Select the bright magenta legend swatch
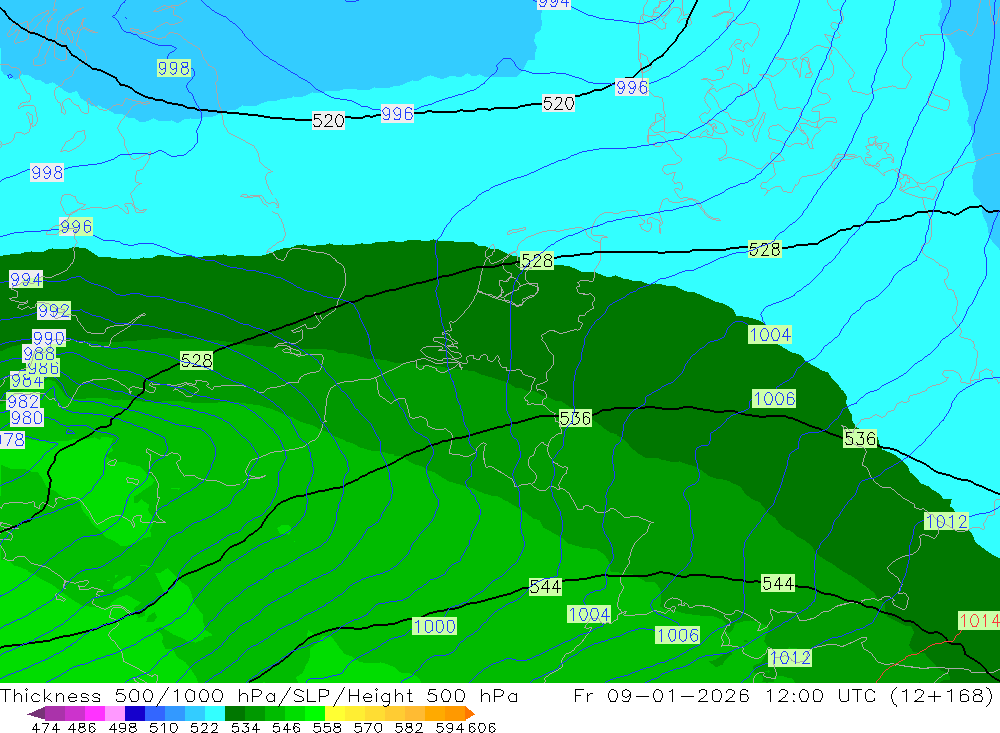The height and width of the screenshot is (733, 1000). 94,713
